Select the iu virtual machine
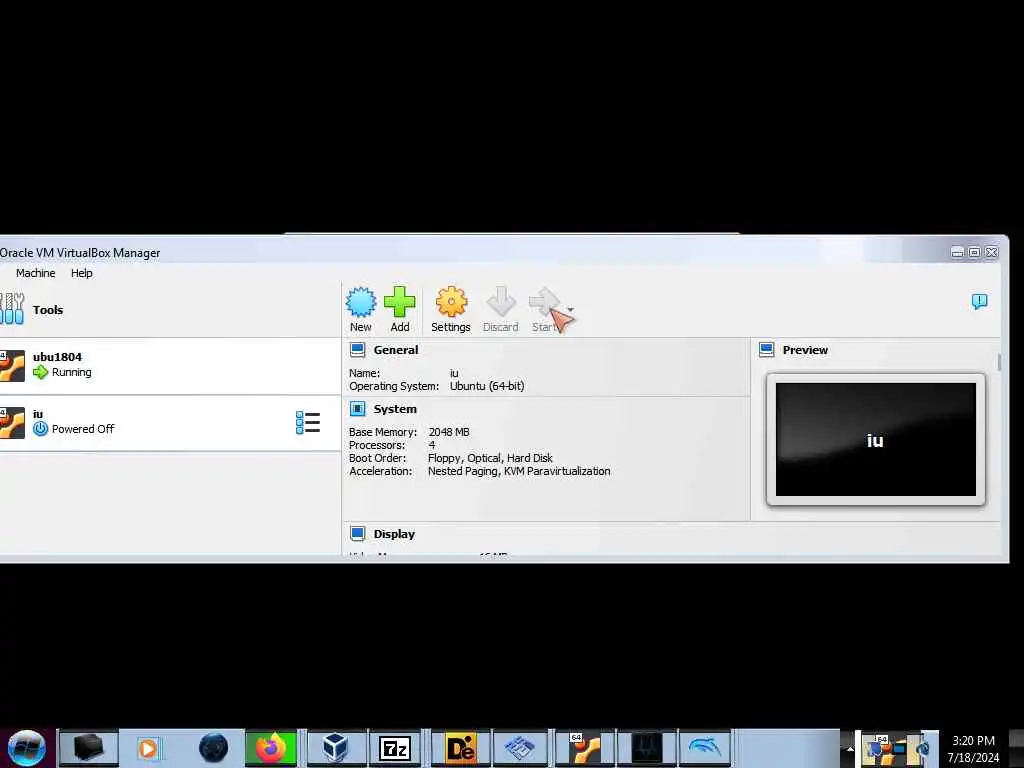The height and width of the screenshot is (768, 1024). coord(170,423)
